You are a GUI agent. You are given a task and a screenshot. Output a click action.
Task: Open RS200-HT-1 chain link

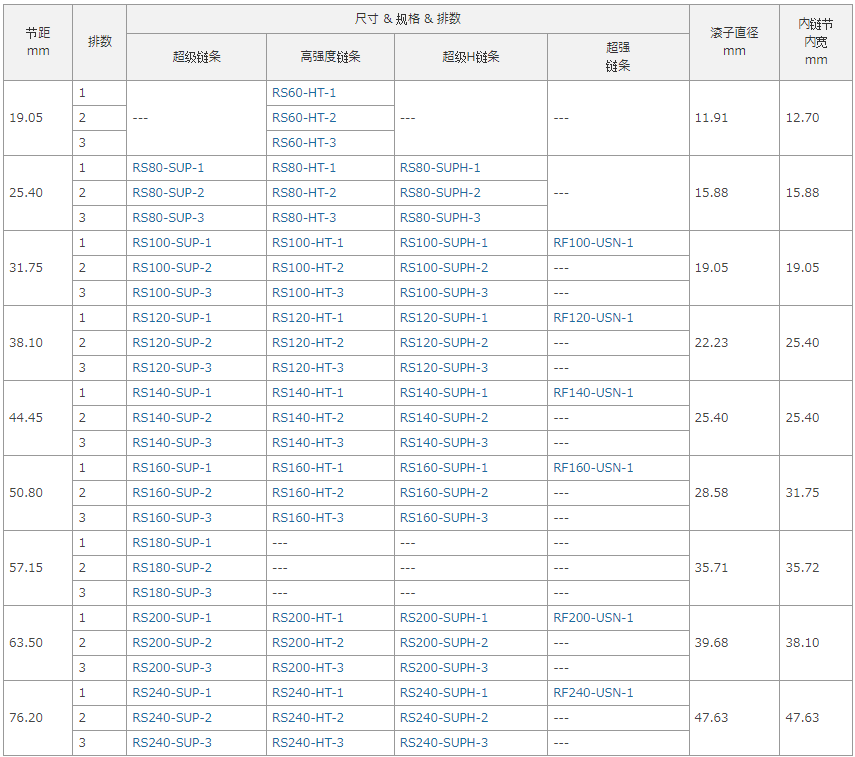(307, 618)
